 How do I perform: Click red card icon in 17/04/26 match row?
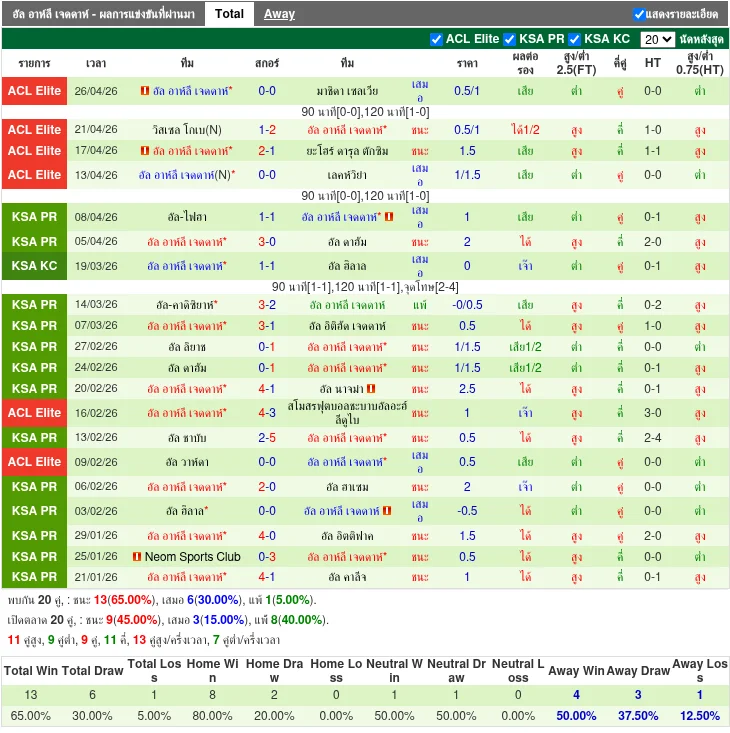145,151
